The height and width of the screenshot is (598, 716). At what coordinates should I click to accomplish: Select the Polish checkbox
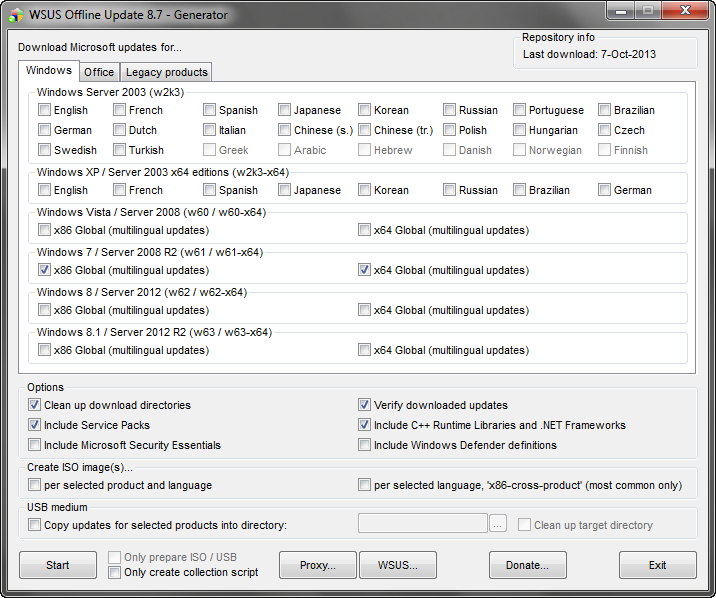coord(449,130)
